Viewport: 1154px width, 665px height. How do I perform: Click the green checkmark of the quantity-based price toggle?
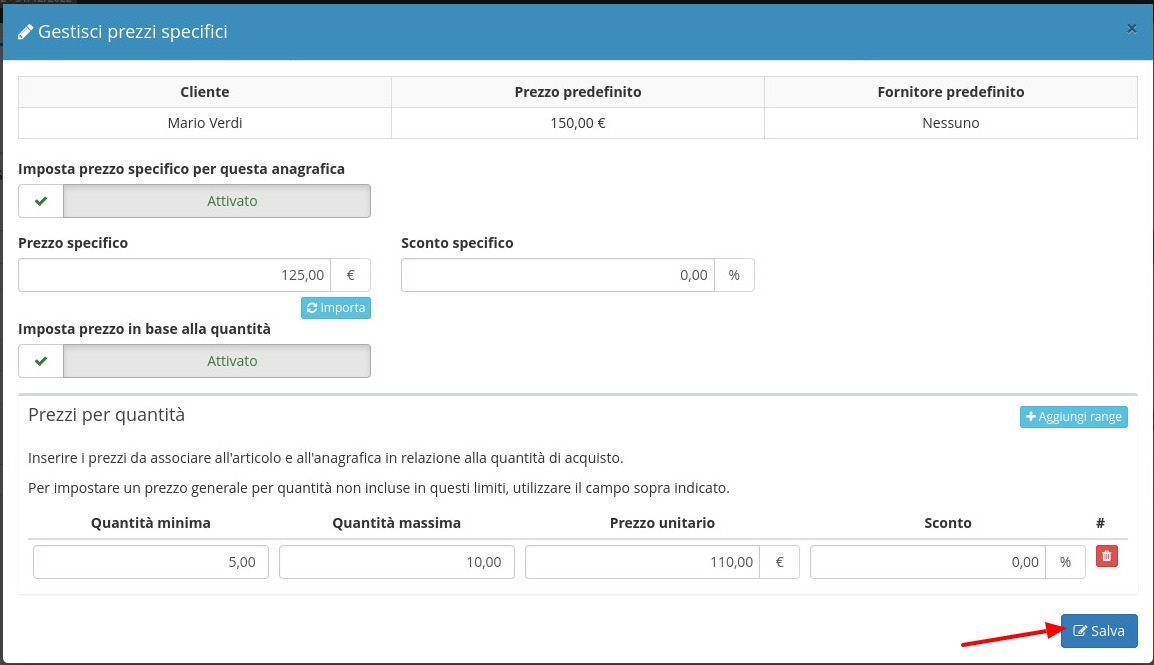[x=41, y=361]
